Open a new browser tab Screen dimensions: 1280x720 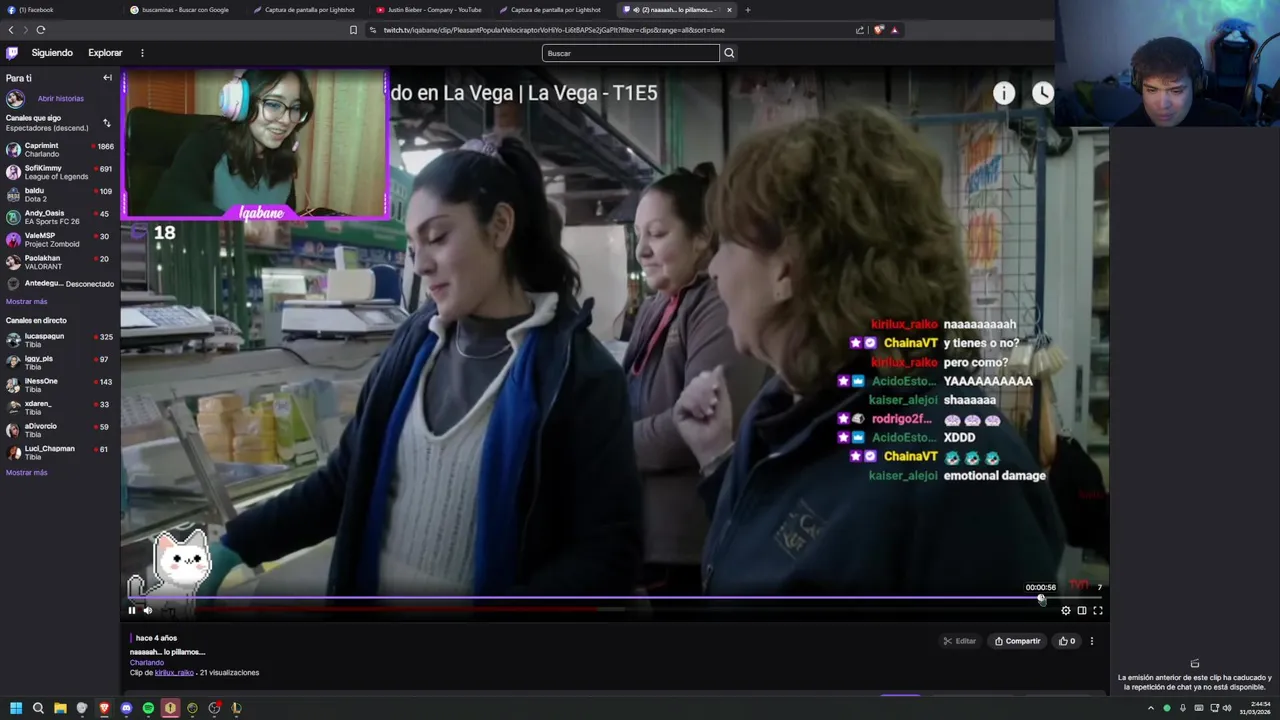click(747, 10)
